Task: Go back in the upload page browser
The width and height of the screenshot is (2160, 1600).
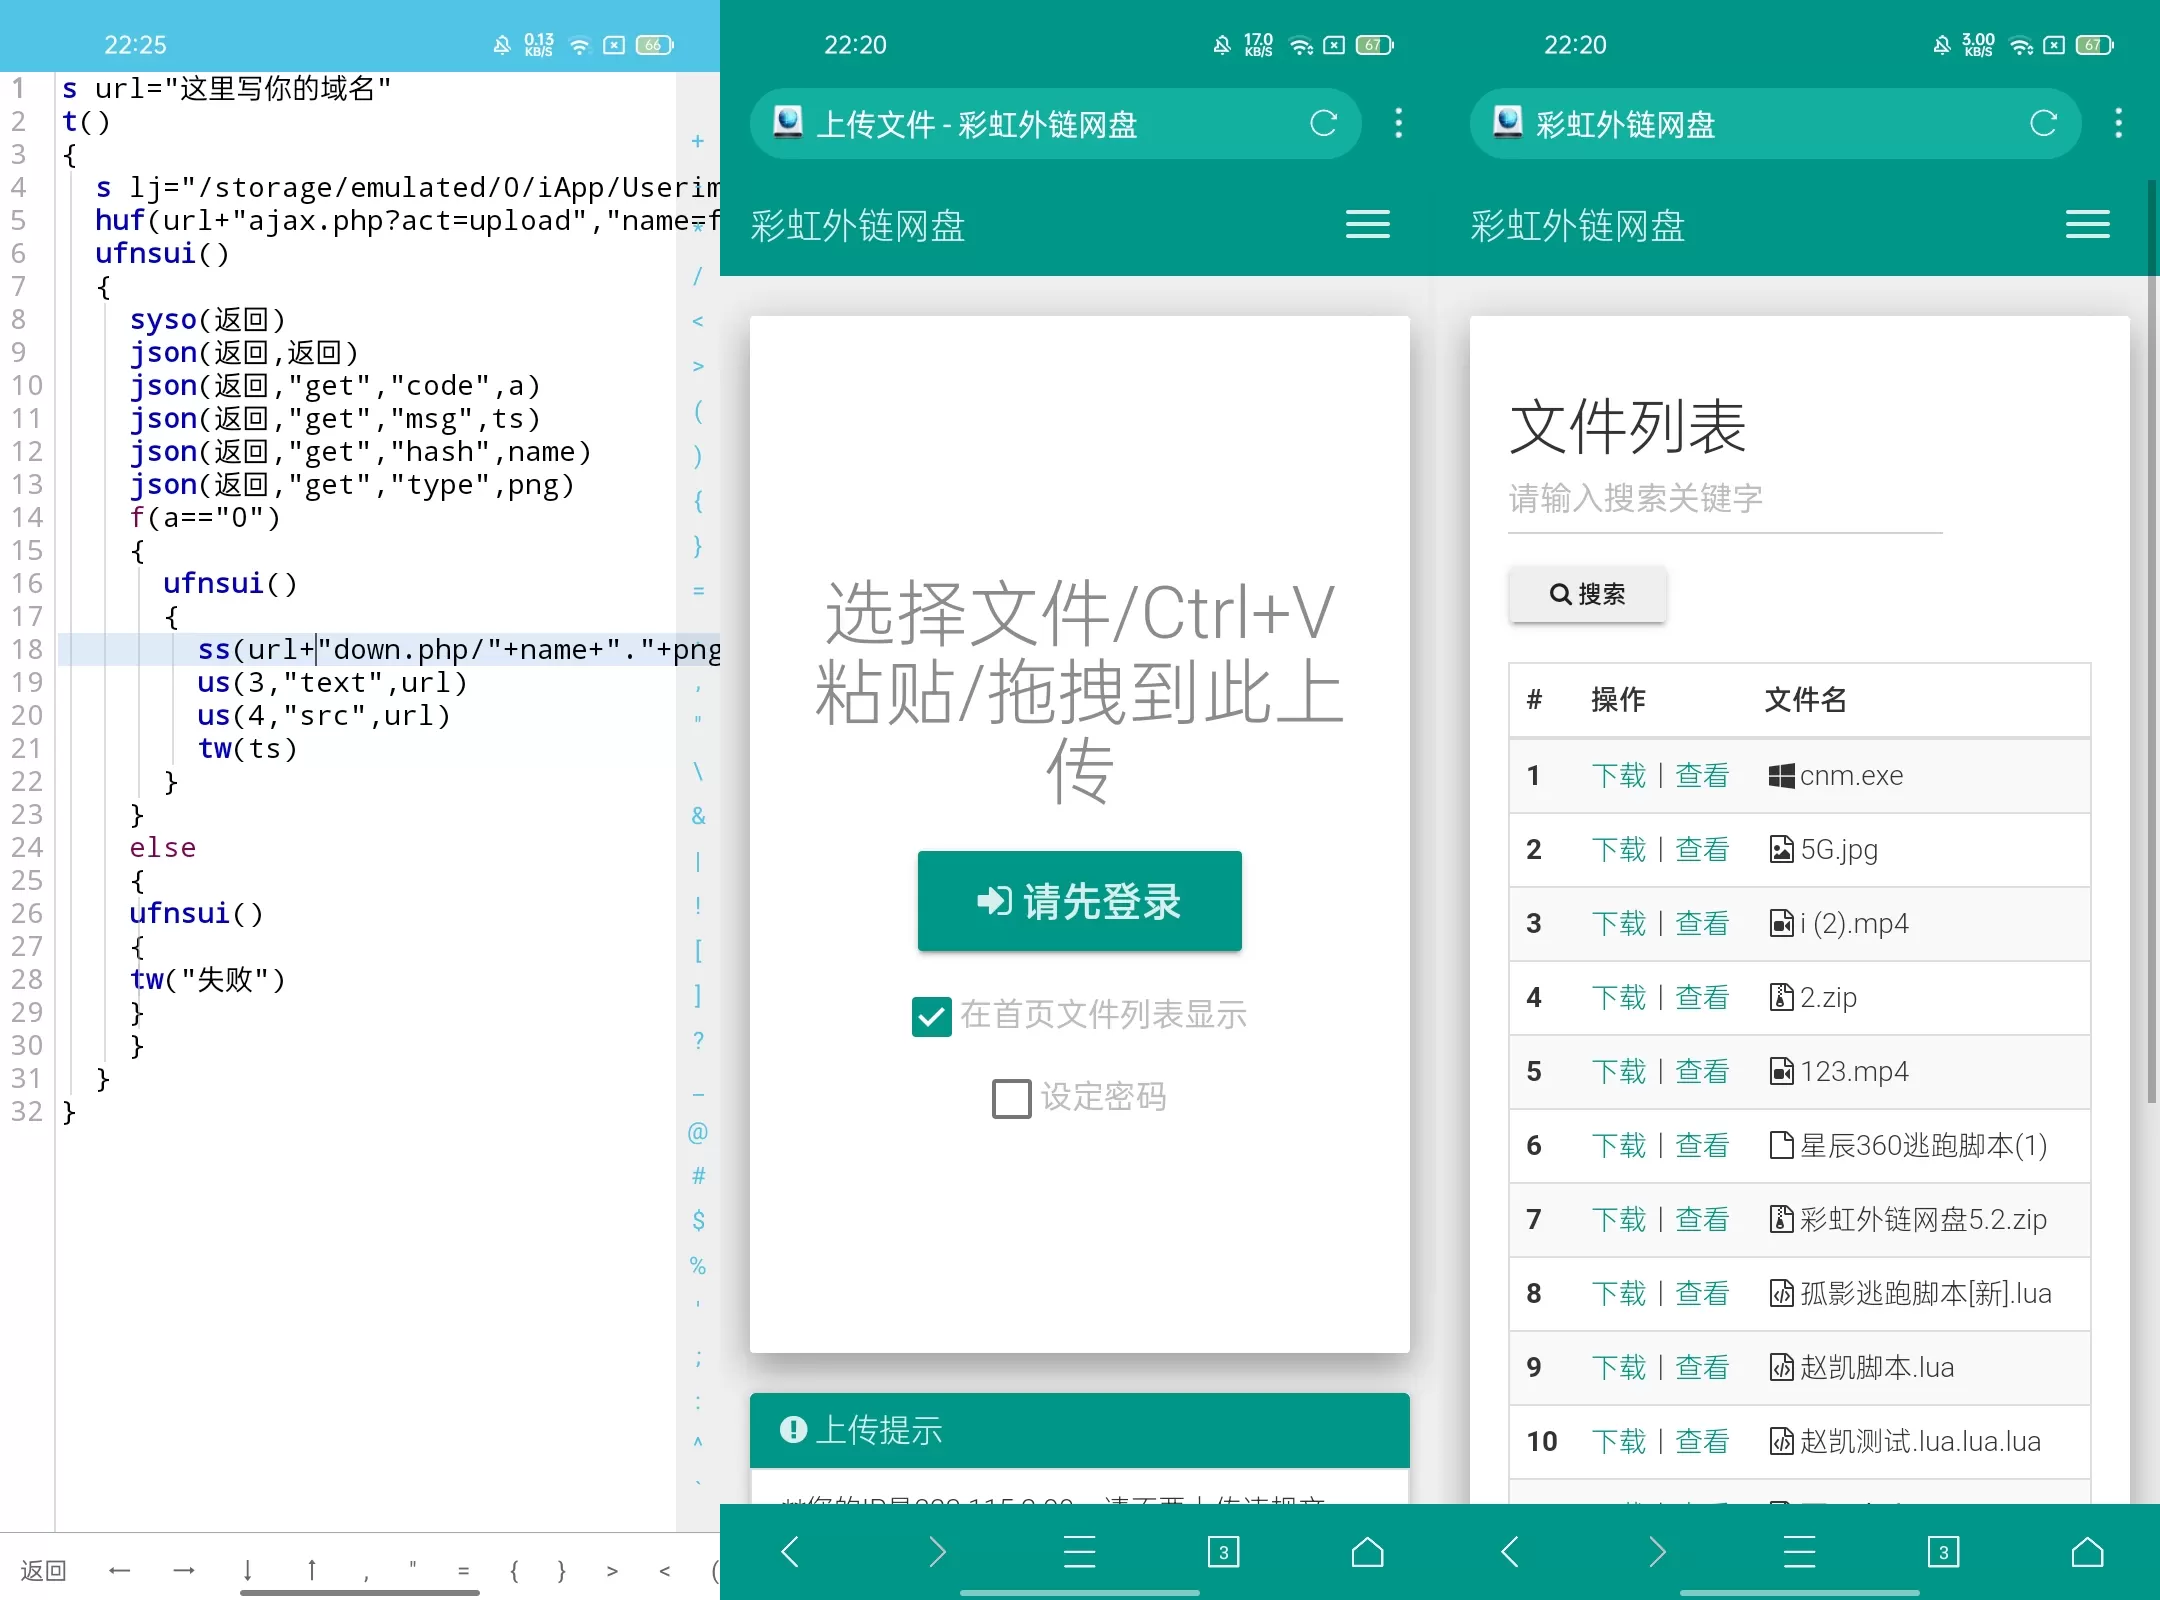Action: [790, 1552]
